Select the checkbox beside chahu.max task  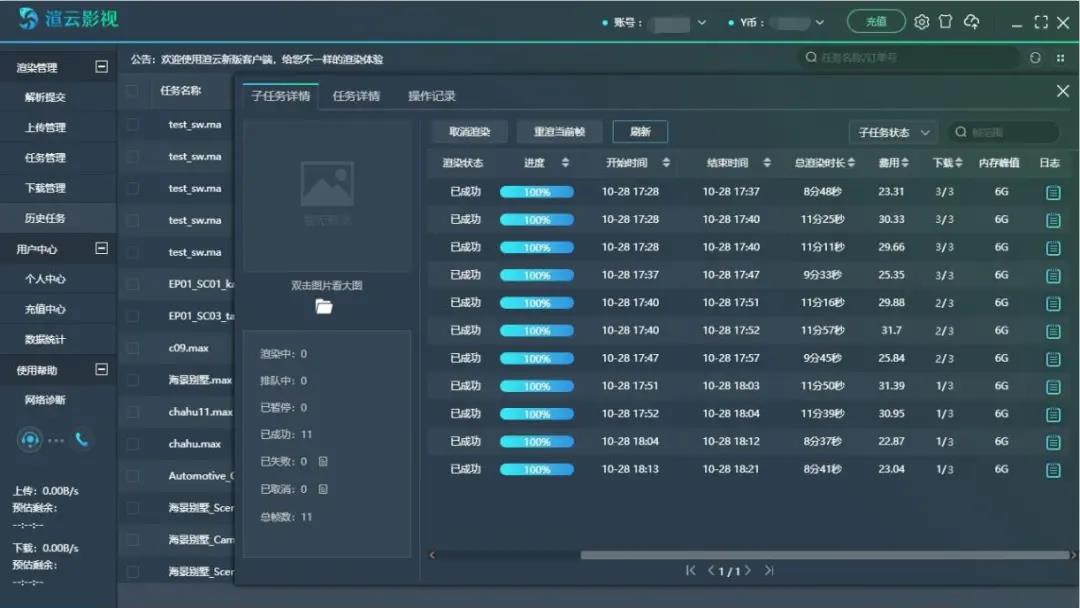point(132,444)
